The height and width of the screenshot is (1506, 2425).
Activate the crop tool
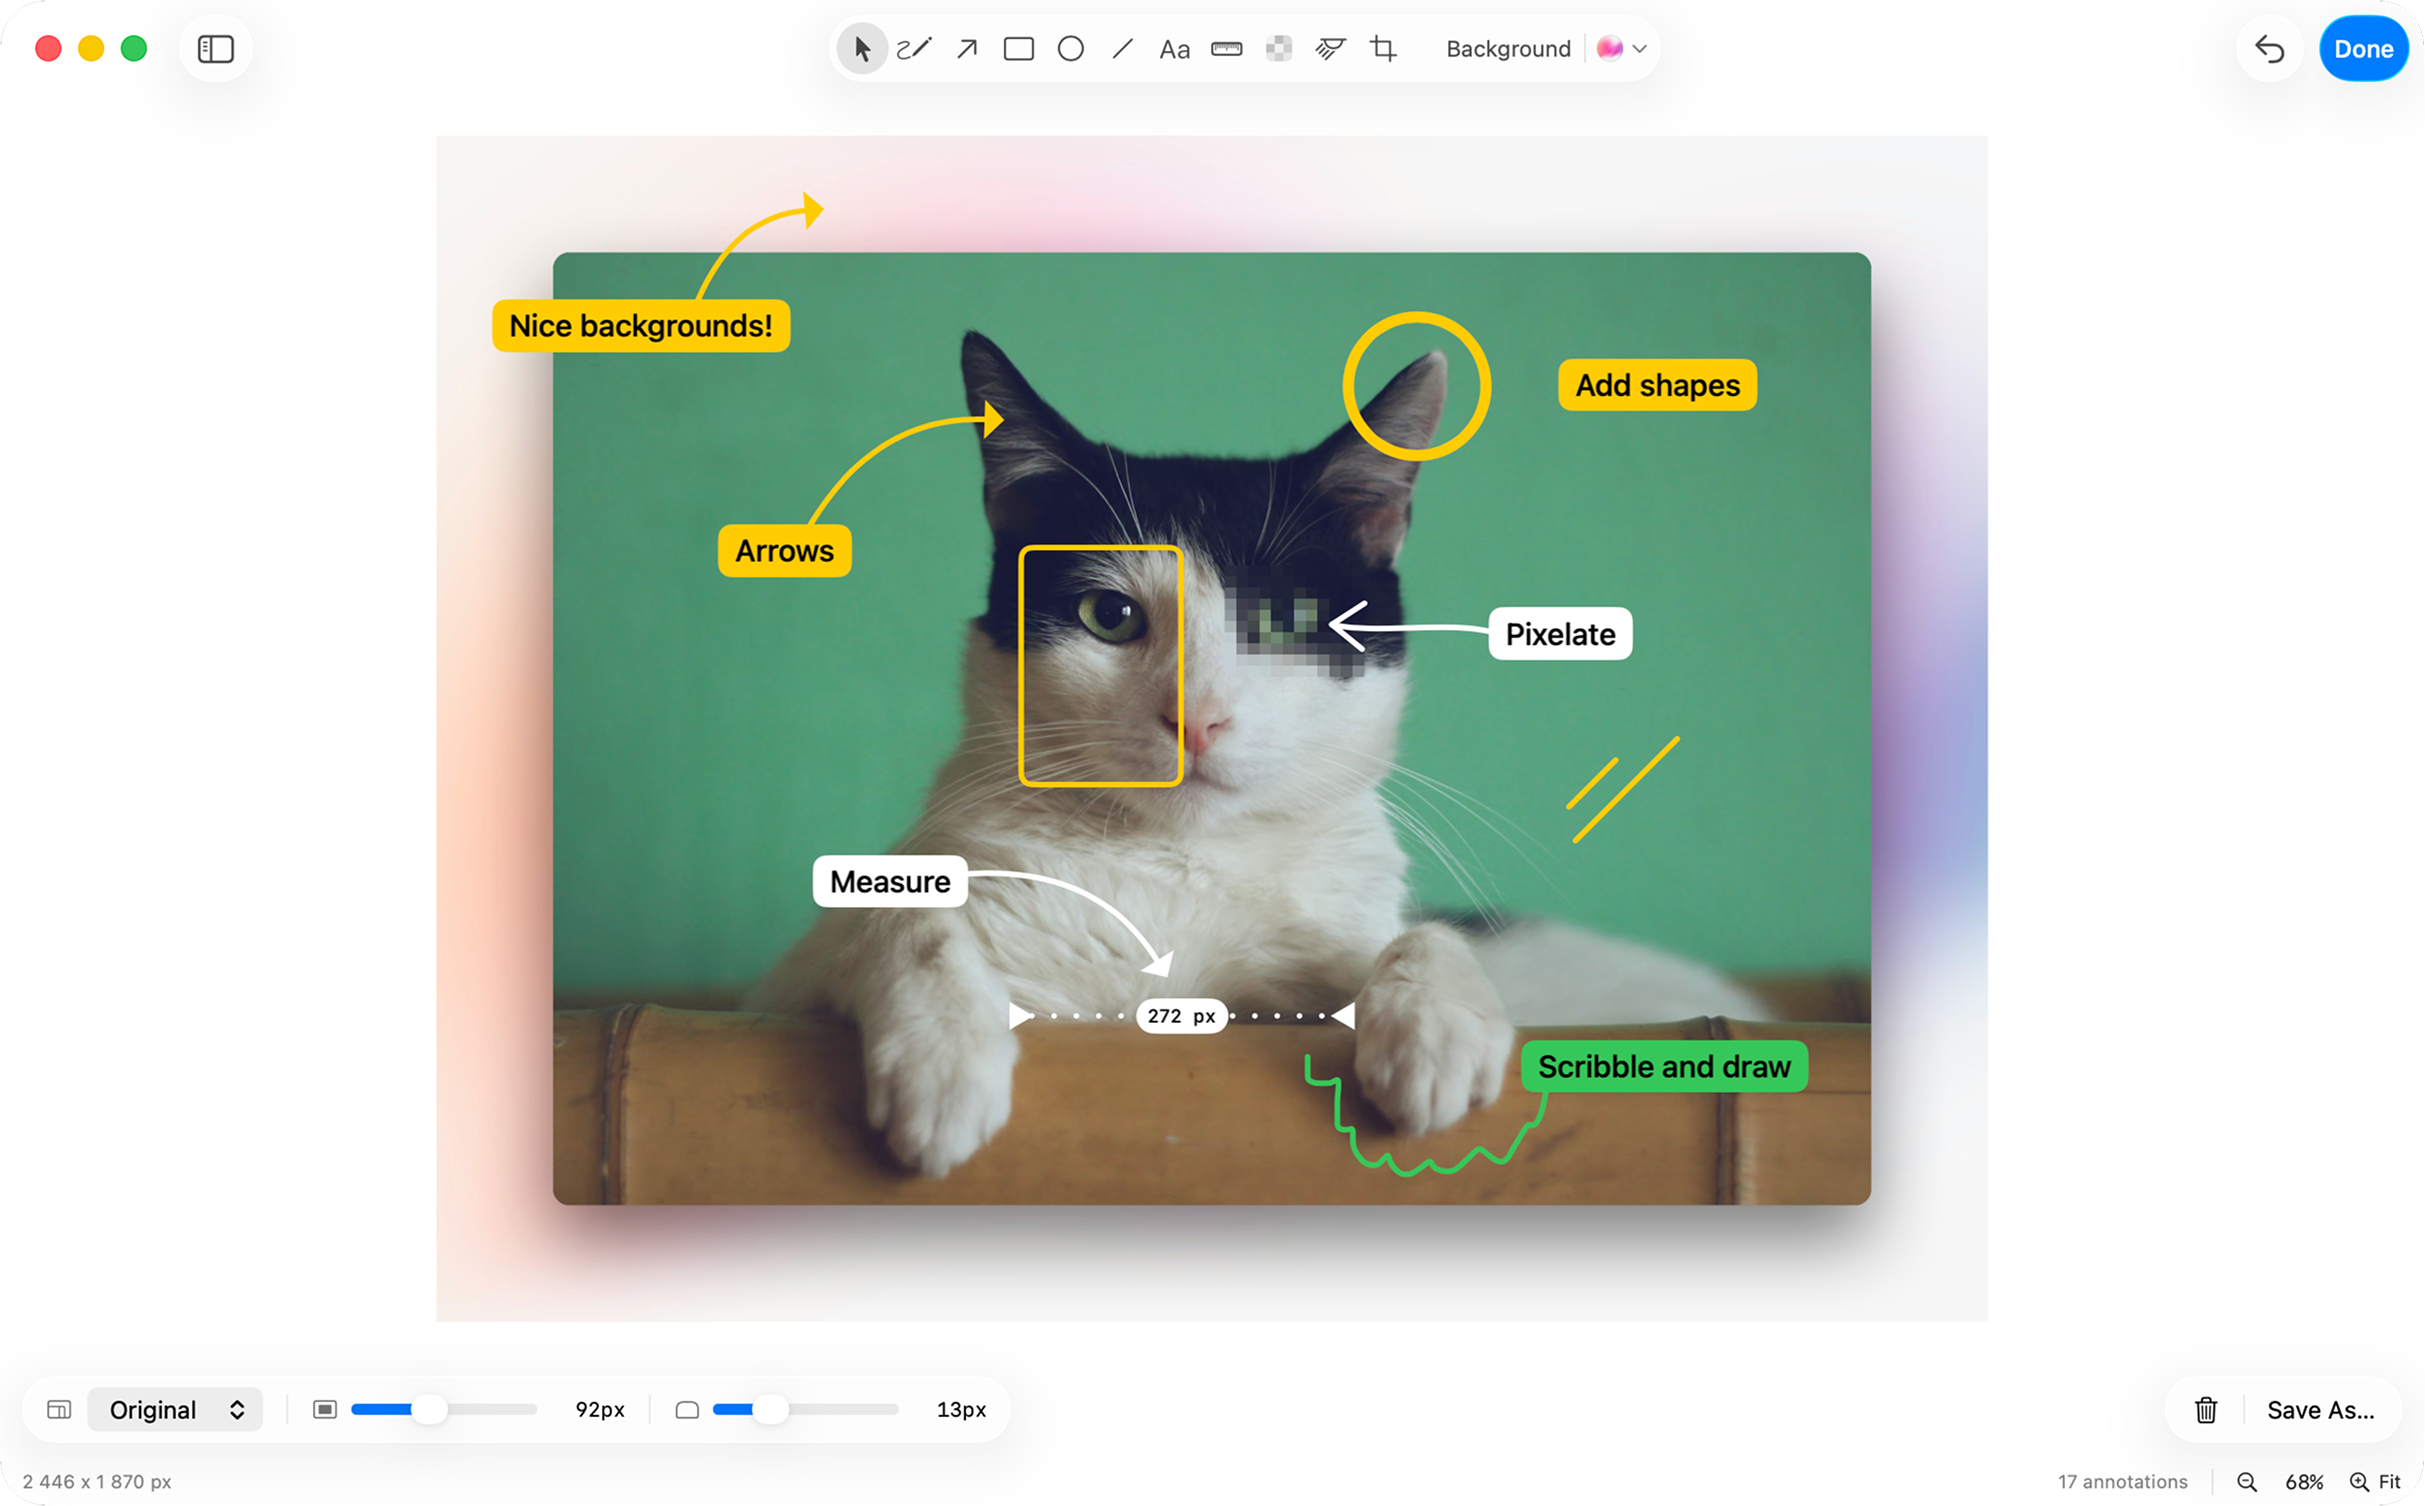[x=1383, y=49]
